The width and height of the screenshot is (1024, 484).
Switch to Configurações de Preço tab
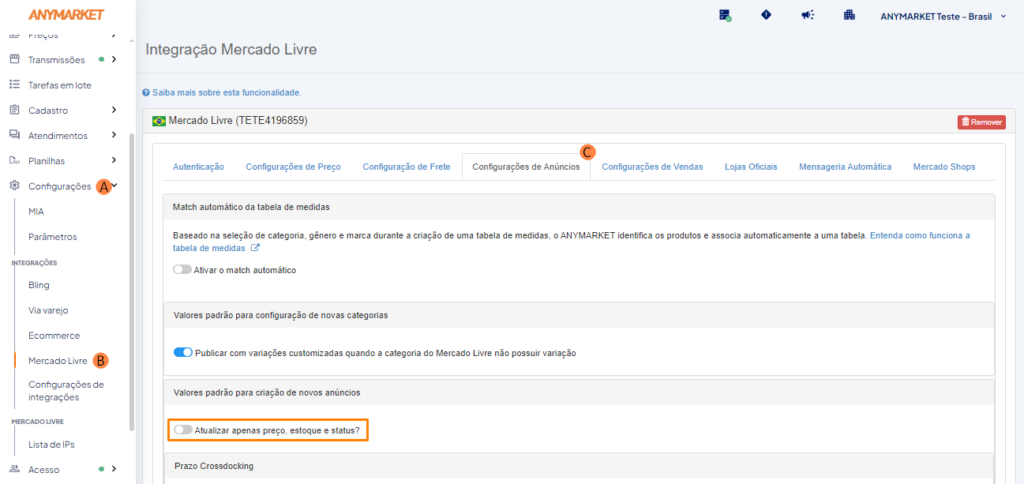pos(293,167)
